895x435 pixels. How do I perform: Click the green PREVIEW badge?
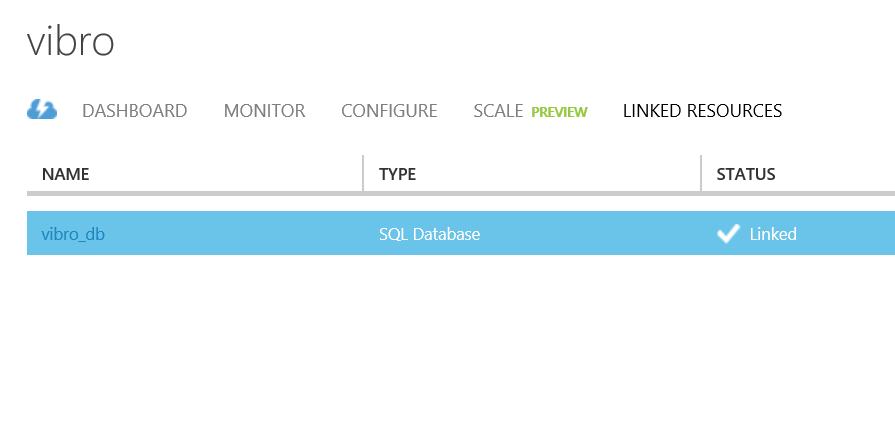559,112
